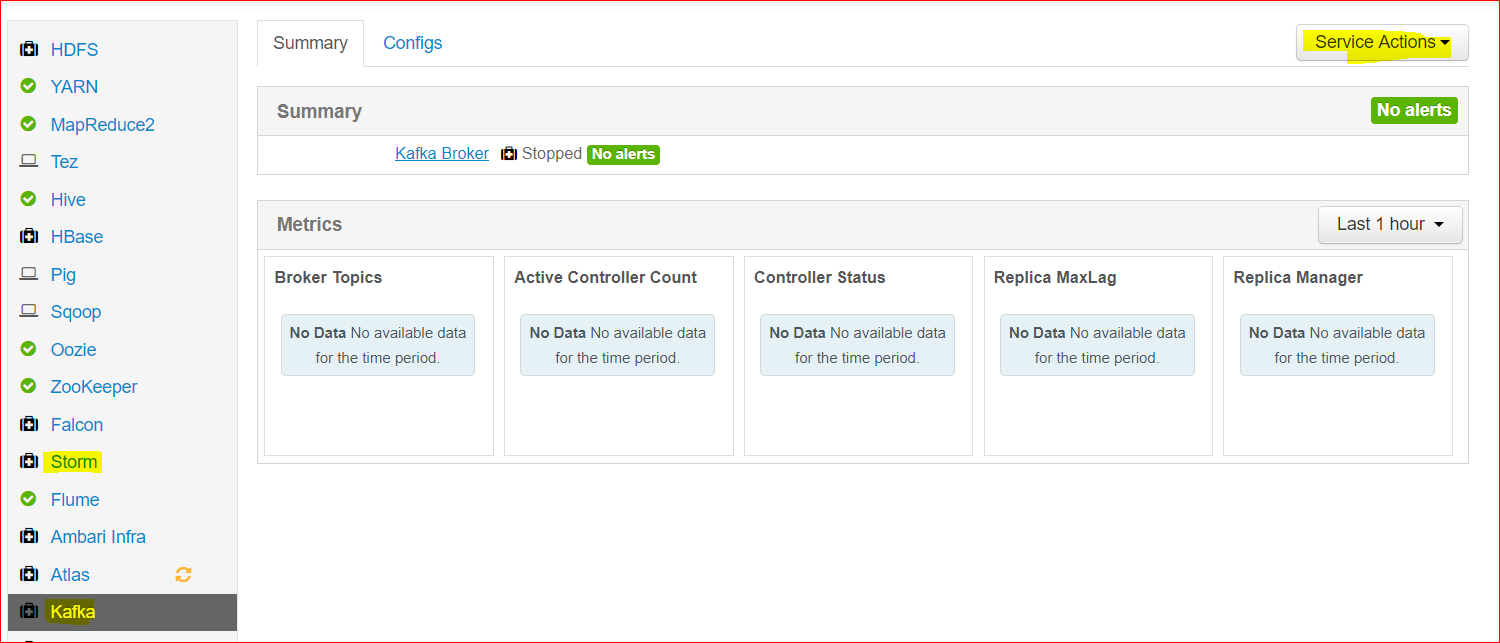Click the Replica MaxLag metrics widget
1500x643 pixels.
pos(1098,356)
